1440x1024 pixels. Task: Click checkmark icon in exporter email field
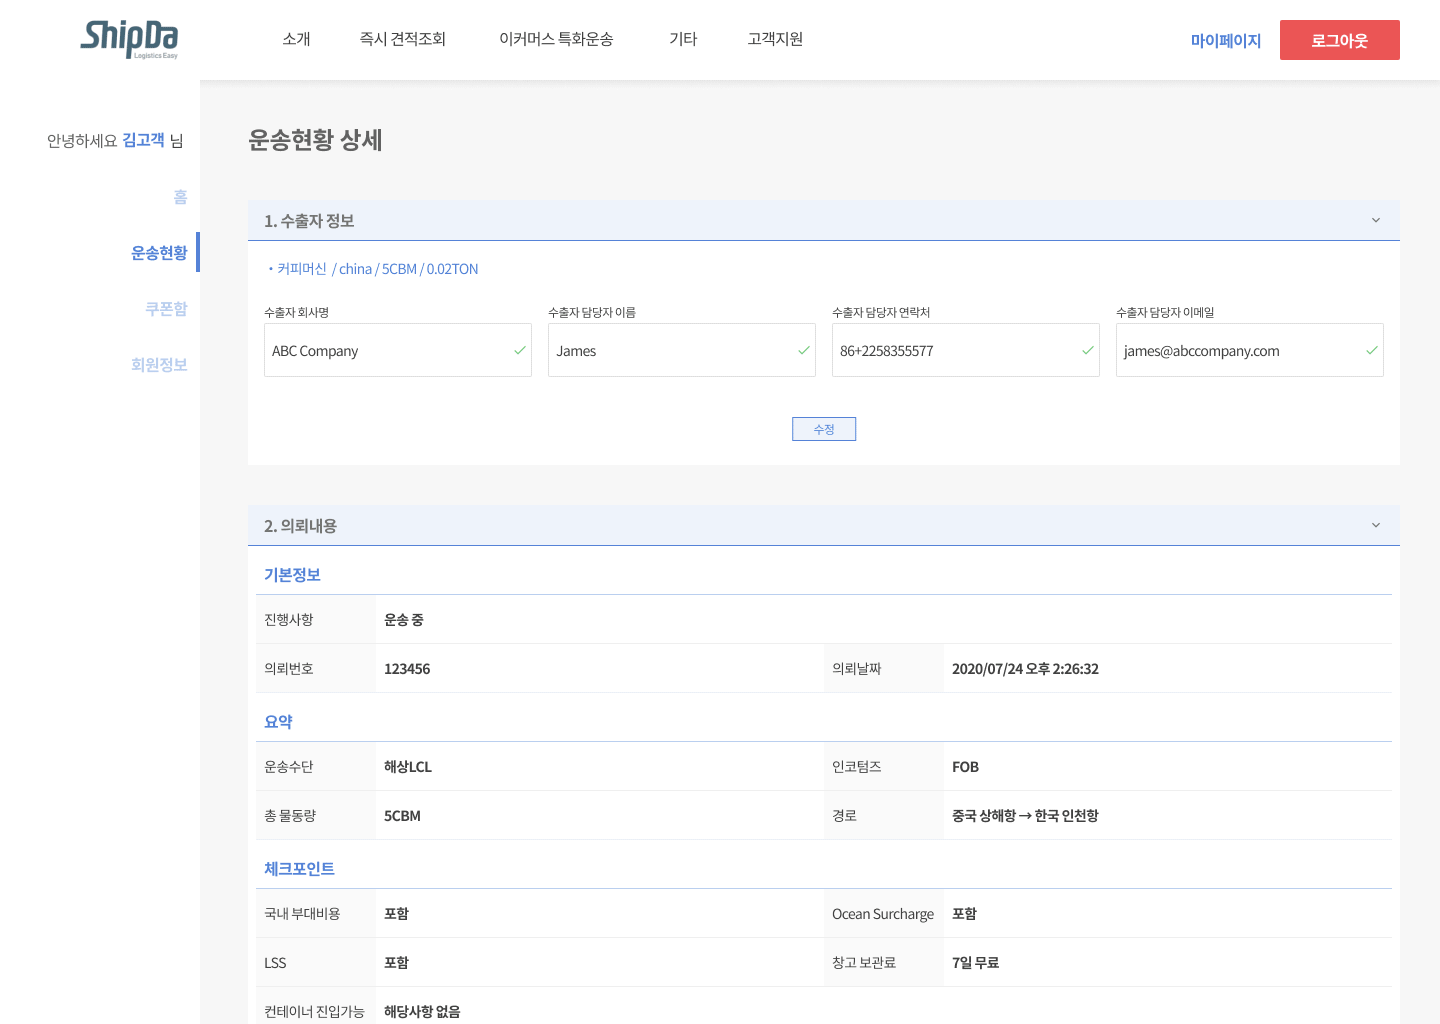(x=1372, y=351)
